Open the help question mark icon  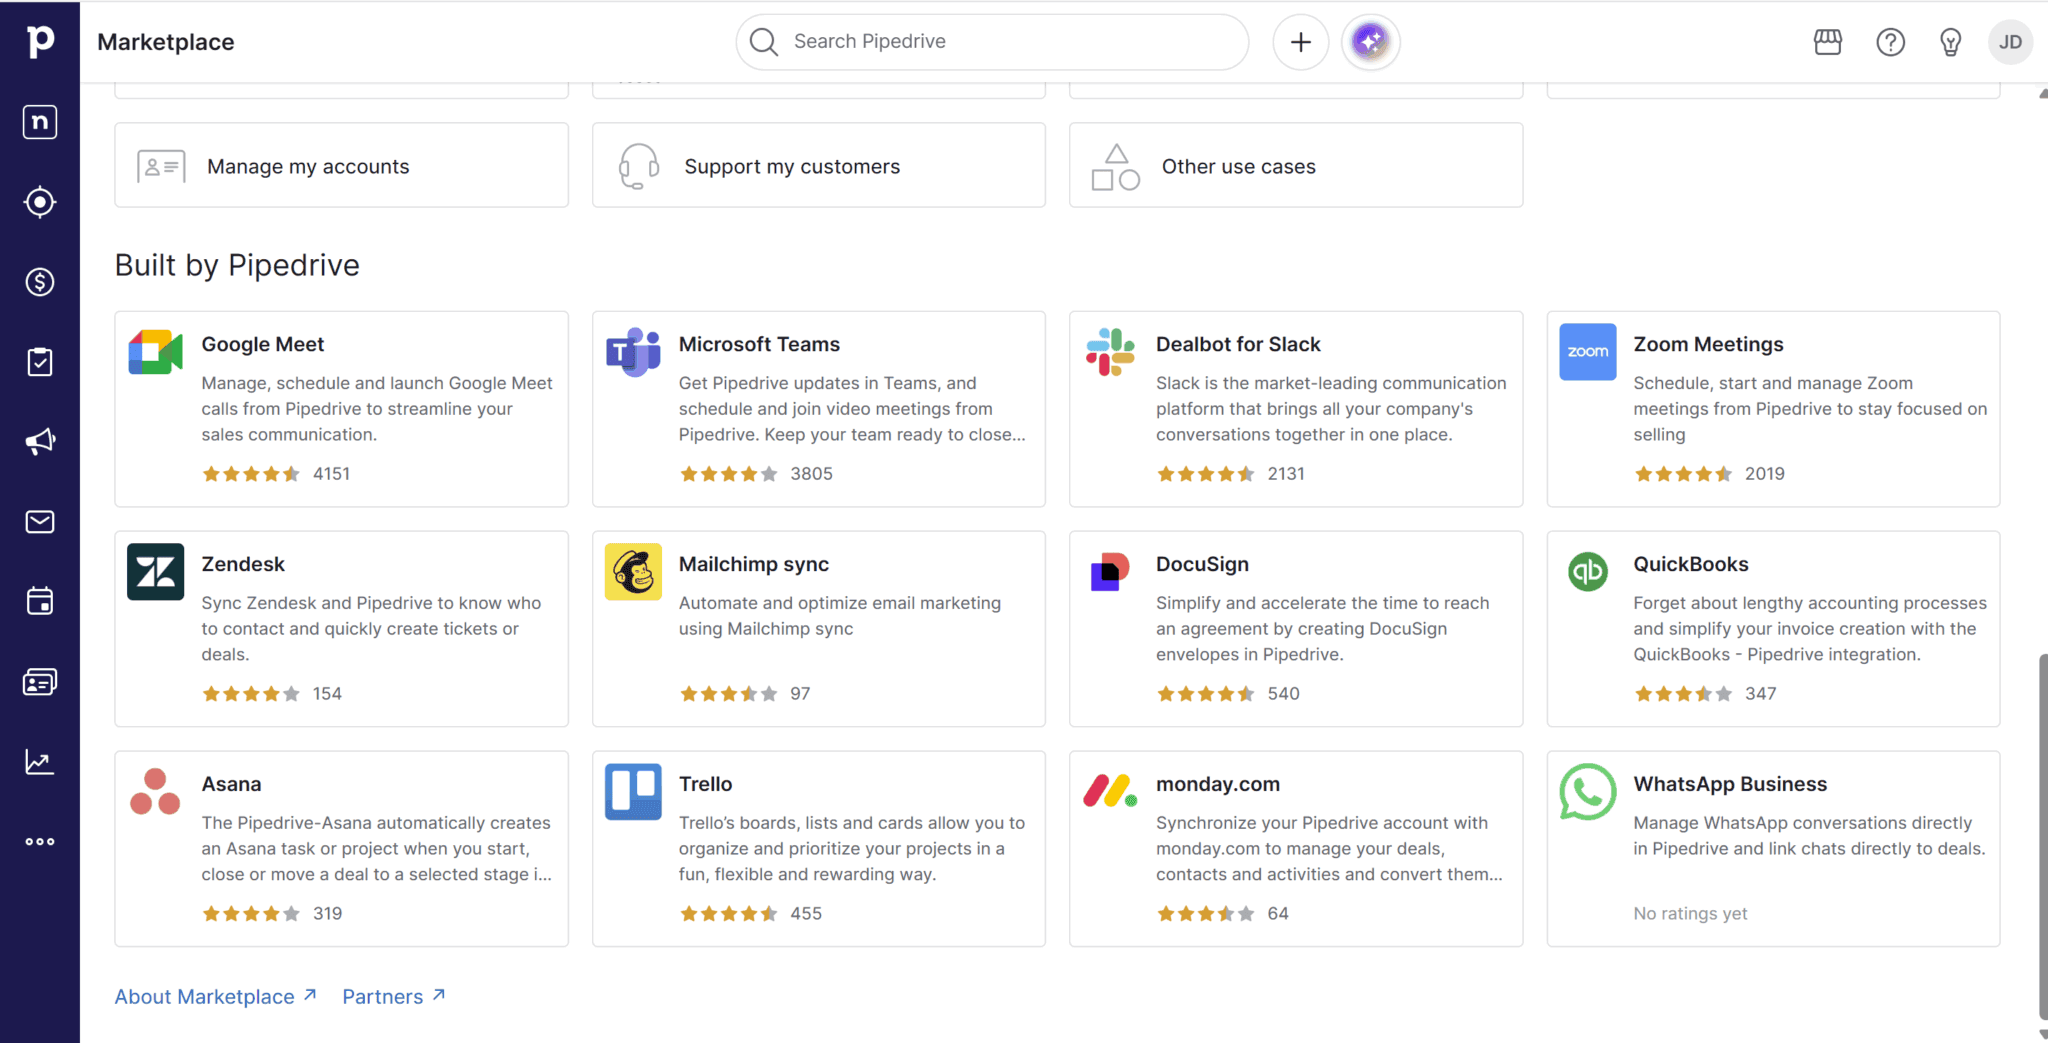tap(1890, 42)
